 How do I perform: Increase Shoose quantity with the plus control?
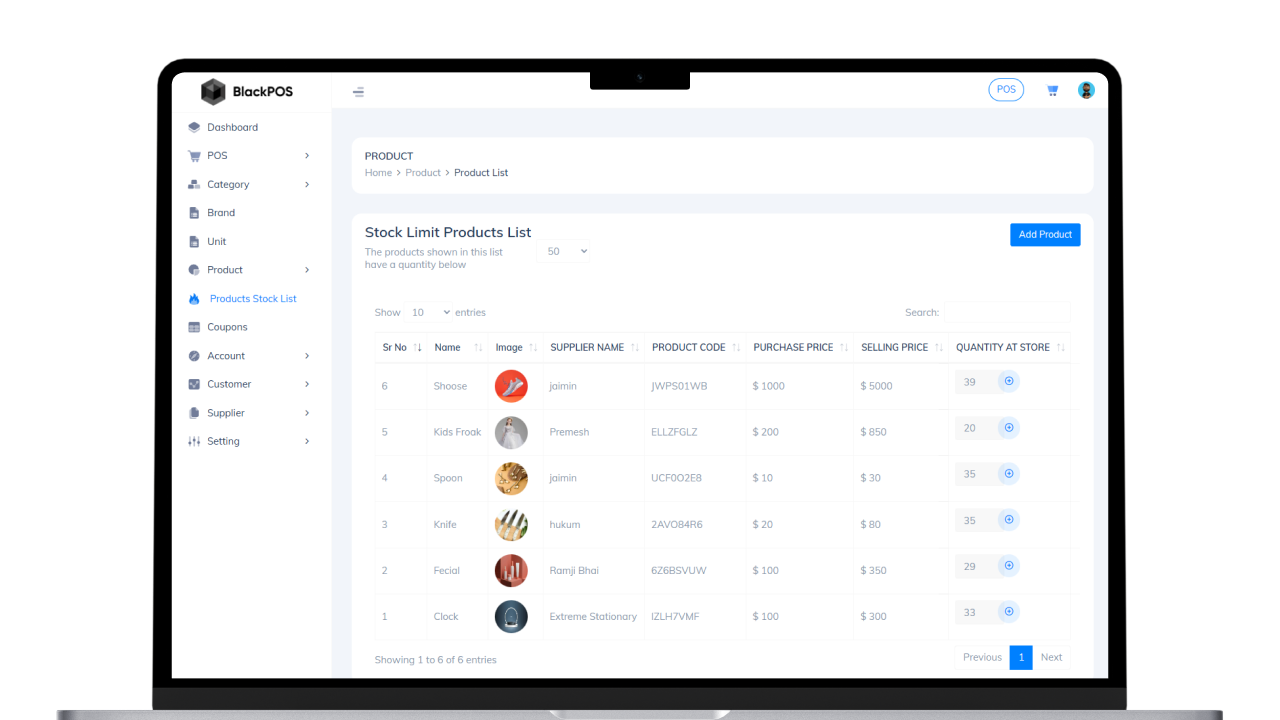1009,381
